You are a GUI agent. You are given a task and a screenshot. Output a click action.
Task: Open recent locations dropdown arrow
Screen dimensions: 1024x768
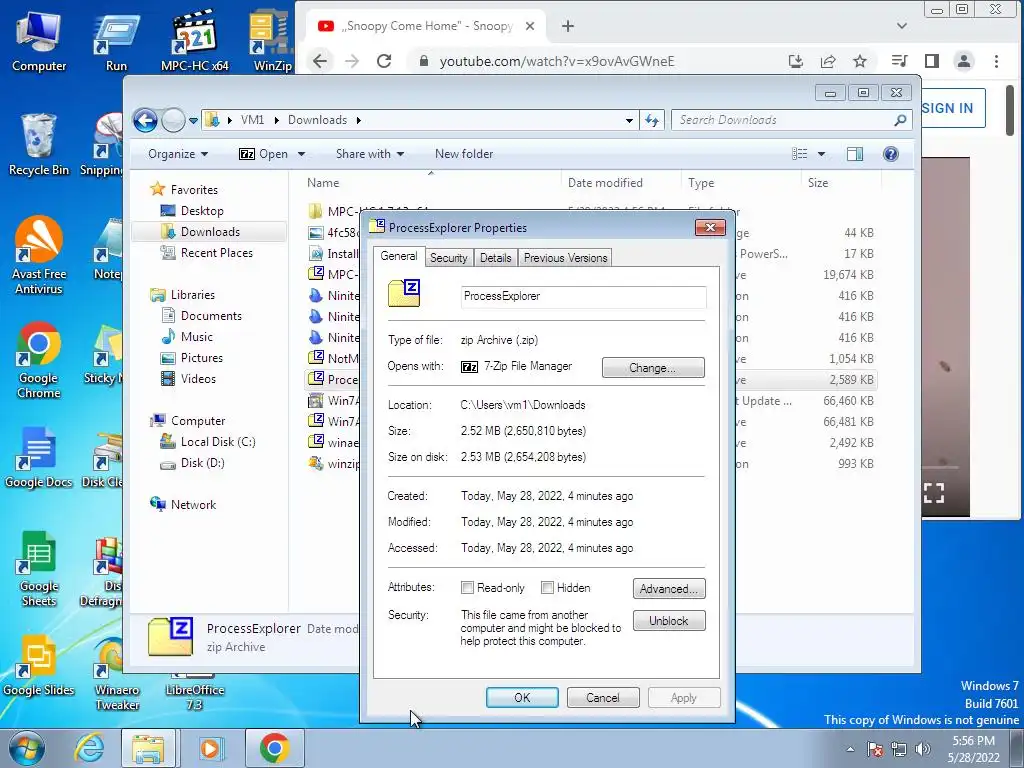click(193, 121)
